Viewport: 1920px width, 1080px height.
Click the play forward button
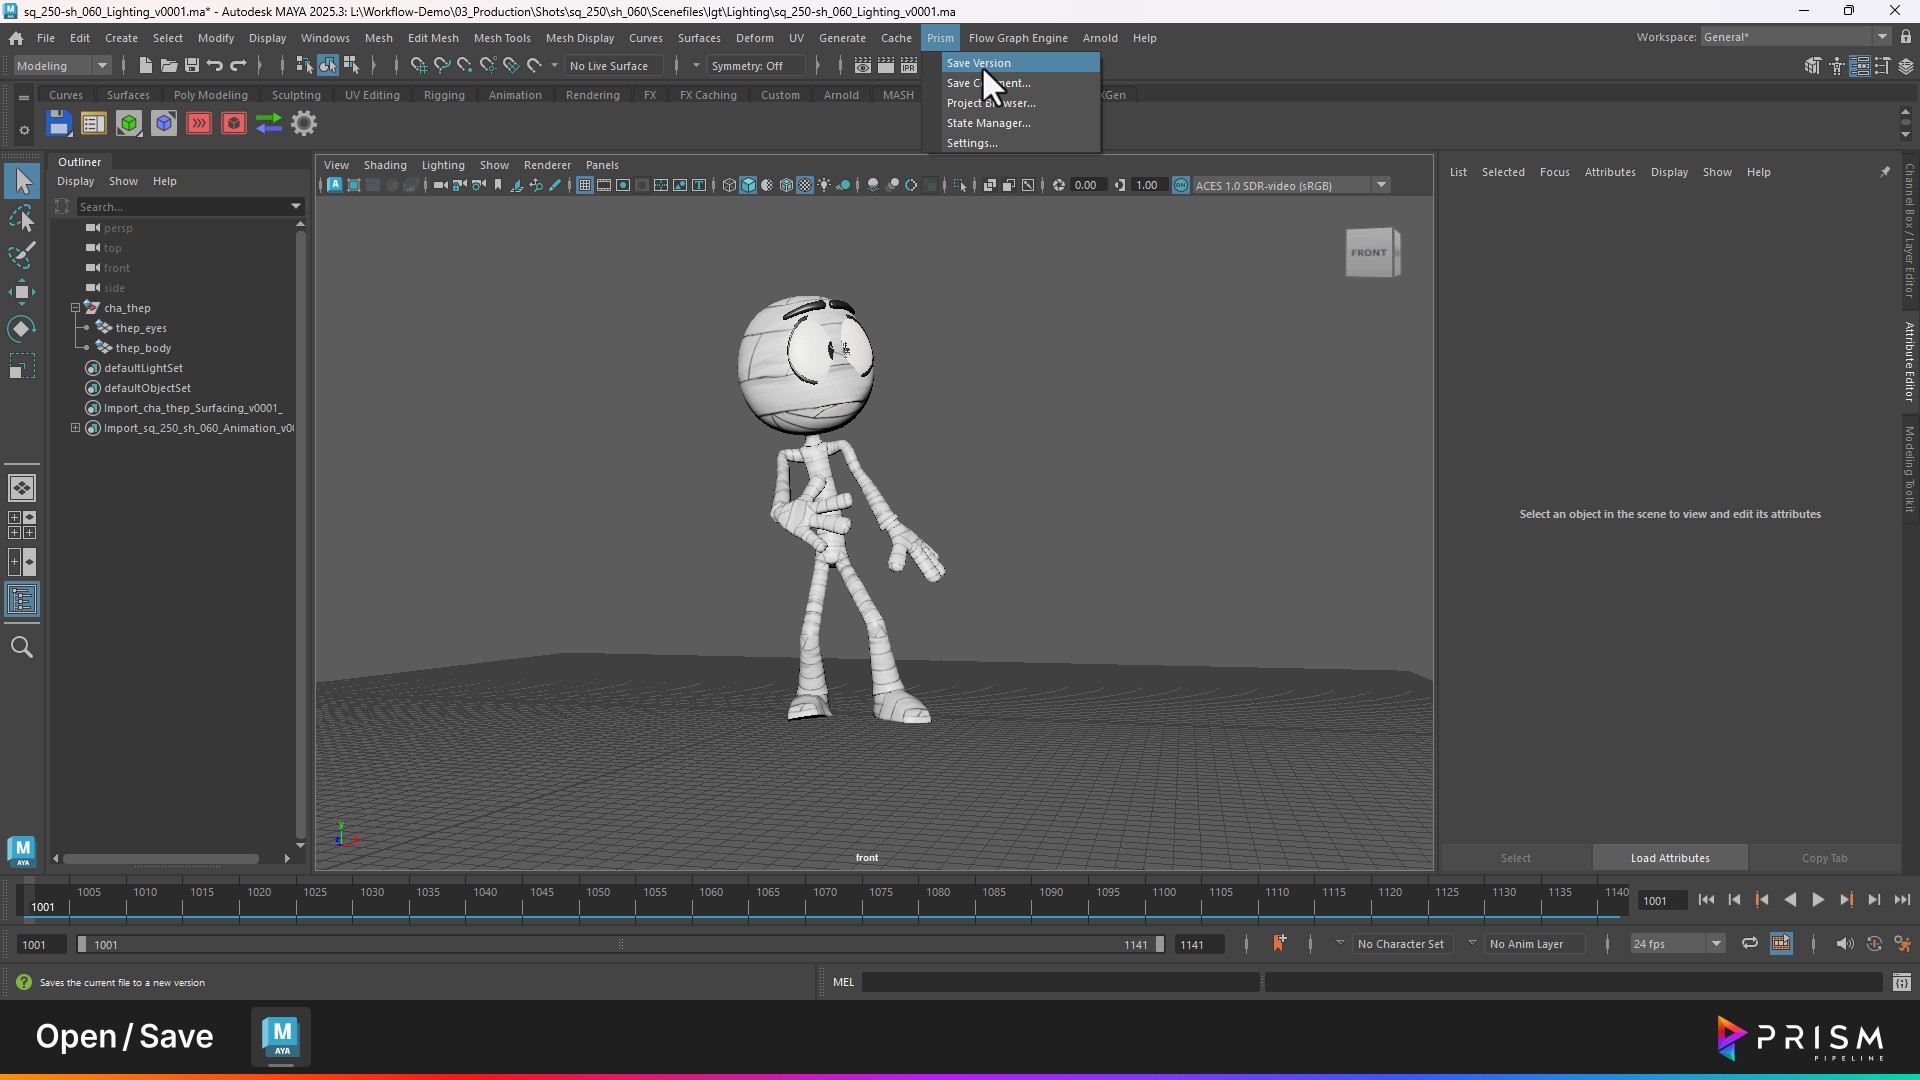point(1818,900)
